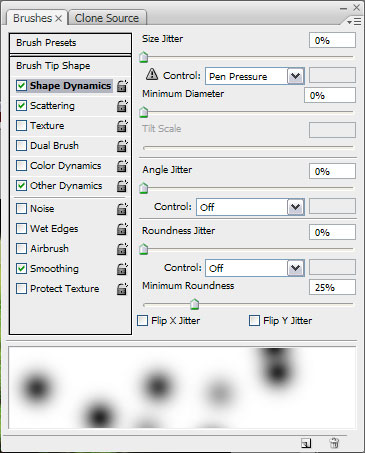Open the Roundness Jitter Control dropdown
Viewport: 365px width, 453px height.
[x=295, y=268]
